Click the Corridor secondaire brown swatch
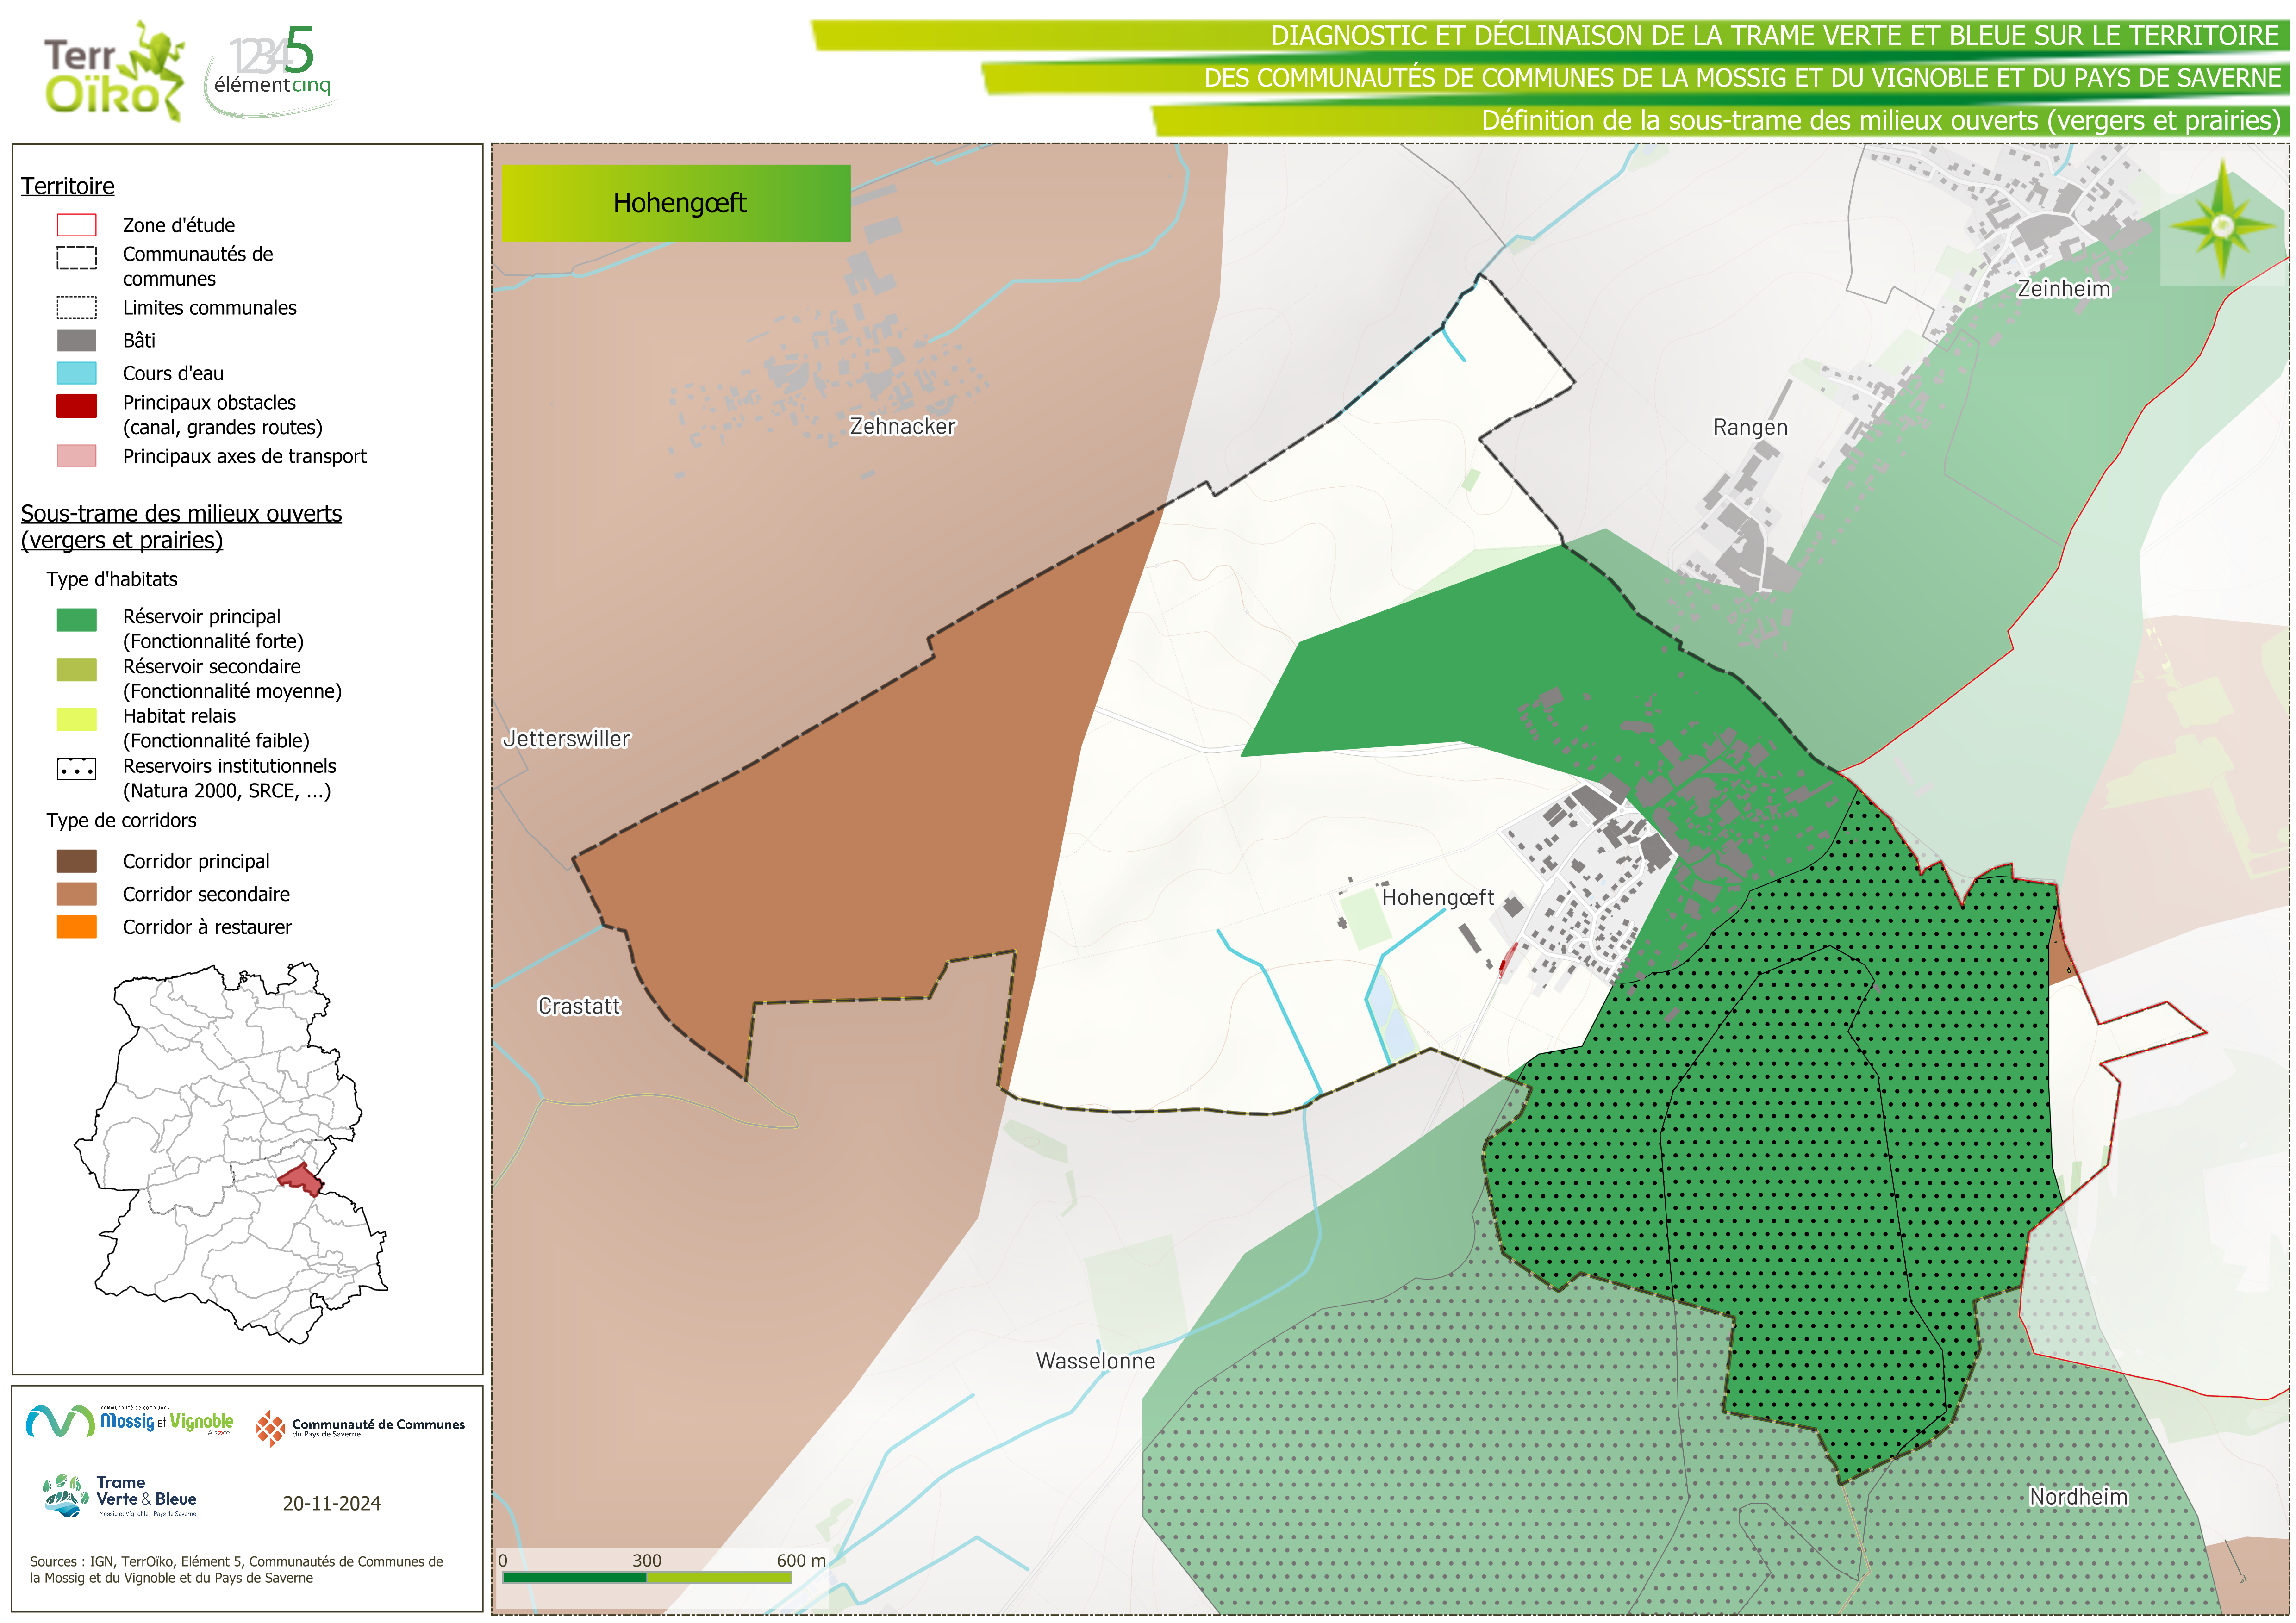This screenshot has height=1623, width=2296. pyautogui.click(x=77, y=894)
